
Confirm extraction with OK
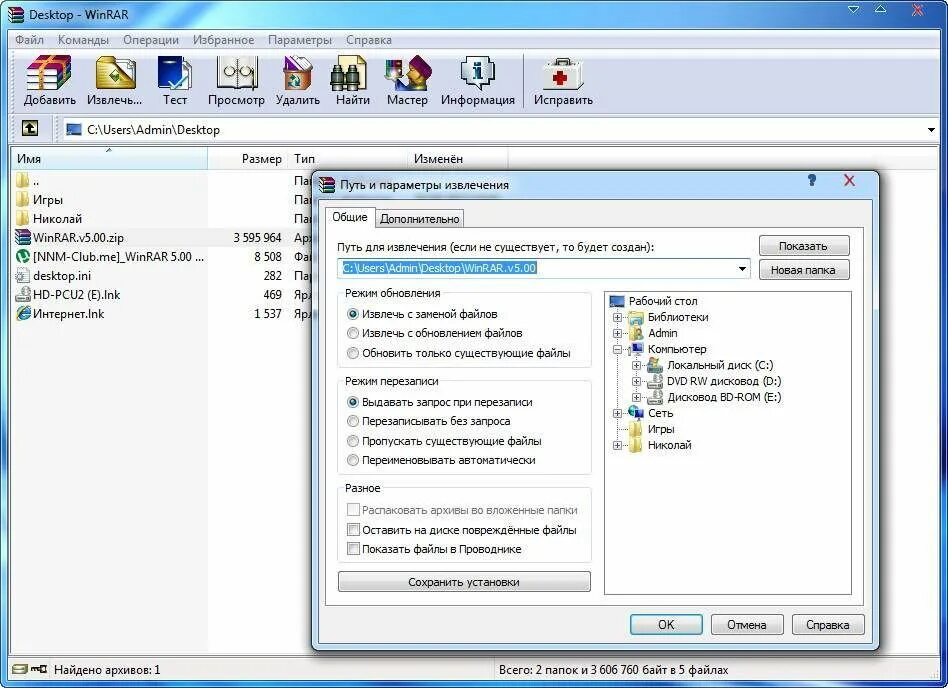[666, 625]
